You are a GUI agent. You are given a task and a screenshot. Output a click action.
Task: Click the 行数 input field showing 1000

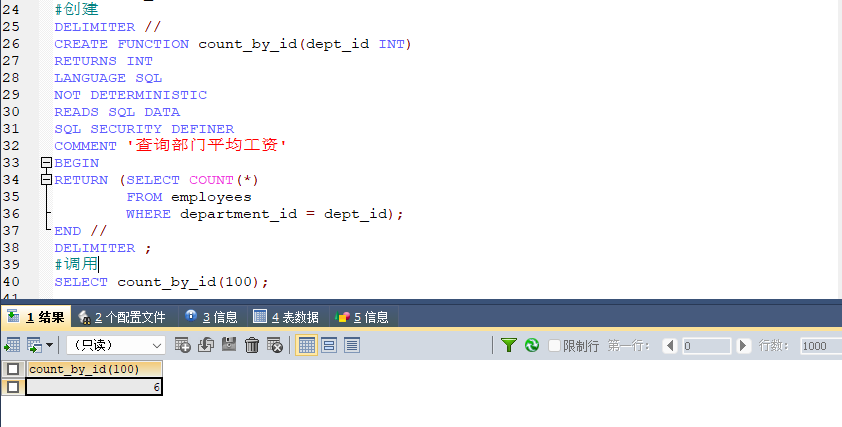821,345
